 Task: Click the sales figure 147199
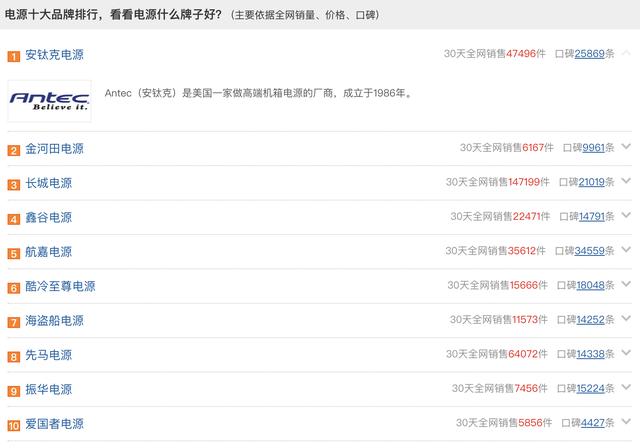point(524,182)
